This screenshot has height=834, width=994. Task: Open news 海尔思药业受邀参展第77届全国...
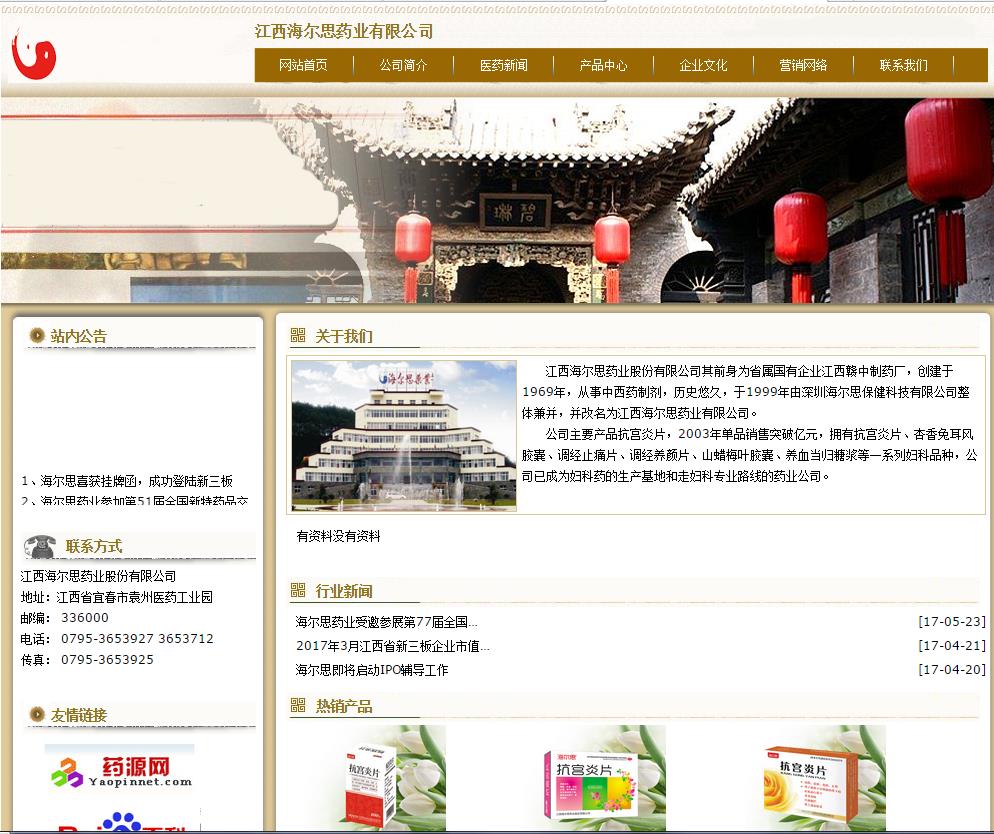coord(387,622)
